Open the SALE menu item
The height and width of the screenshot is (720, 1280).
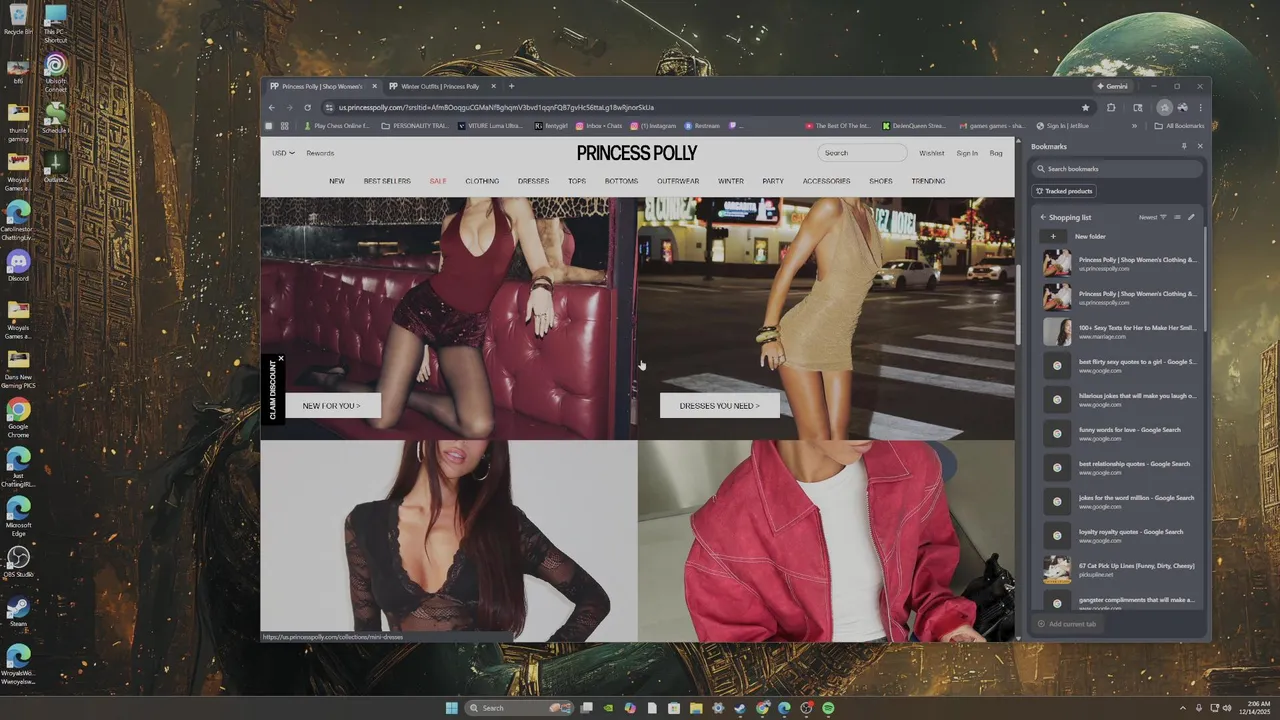(438, 181)
